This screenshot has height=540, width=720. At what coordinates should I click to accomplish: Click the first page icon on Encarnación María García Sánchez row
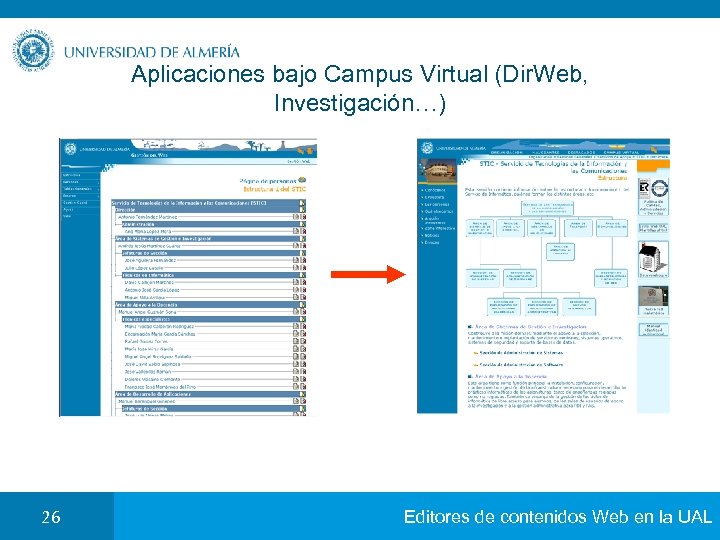point(296,334)
